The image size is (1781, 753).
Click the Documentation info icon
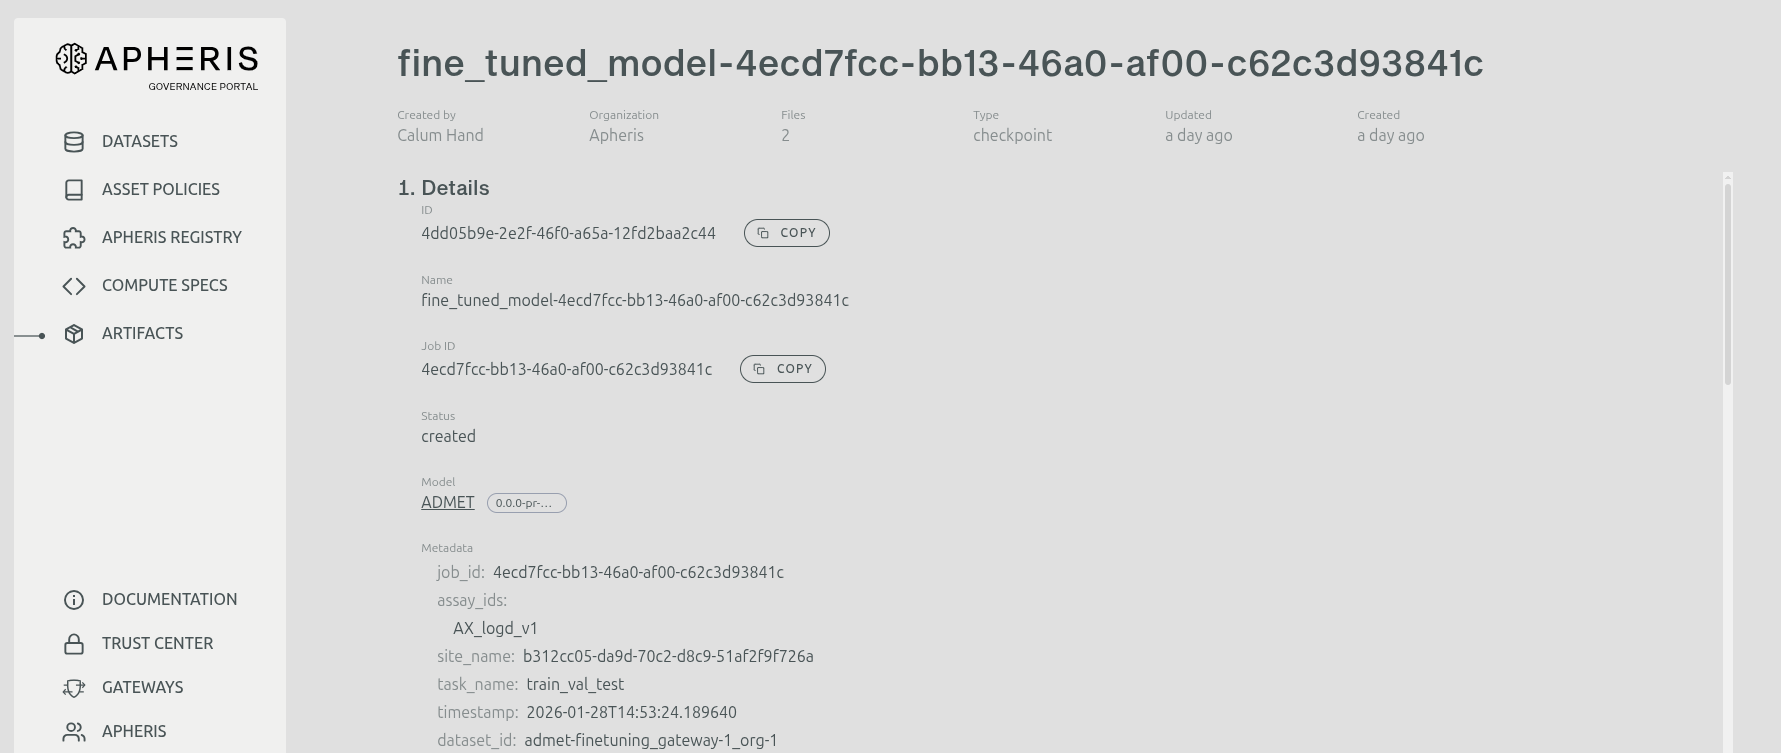pos(74,600)
